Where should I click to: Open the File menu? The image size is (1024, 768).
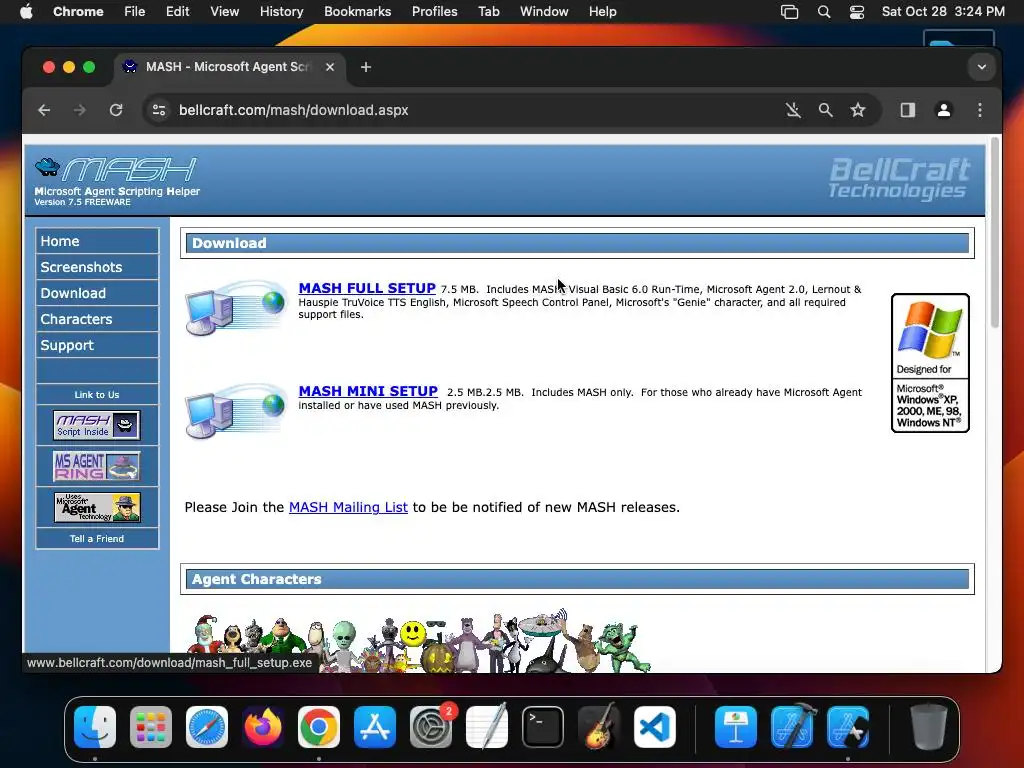coord(135,11)
